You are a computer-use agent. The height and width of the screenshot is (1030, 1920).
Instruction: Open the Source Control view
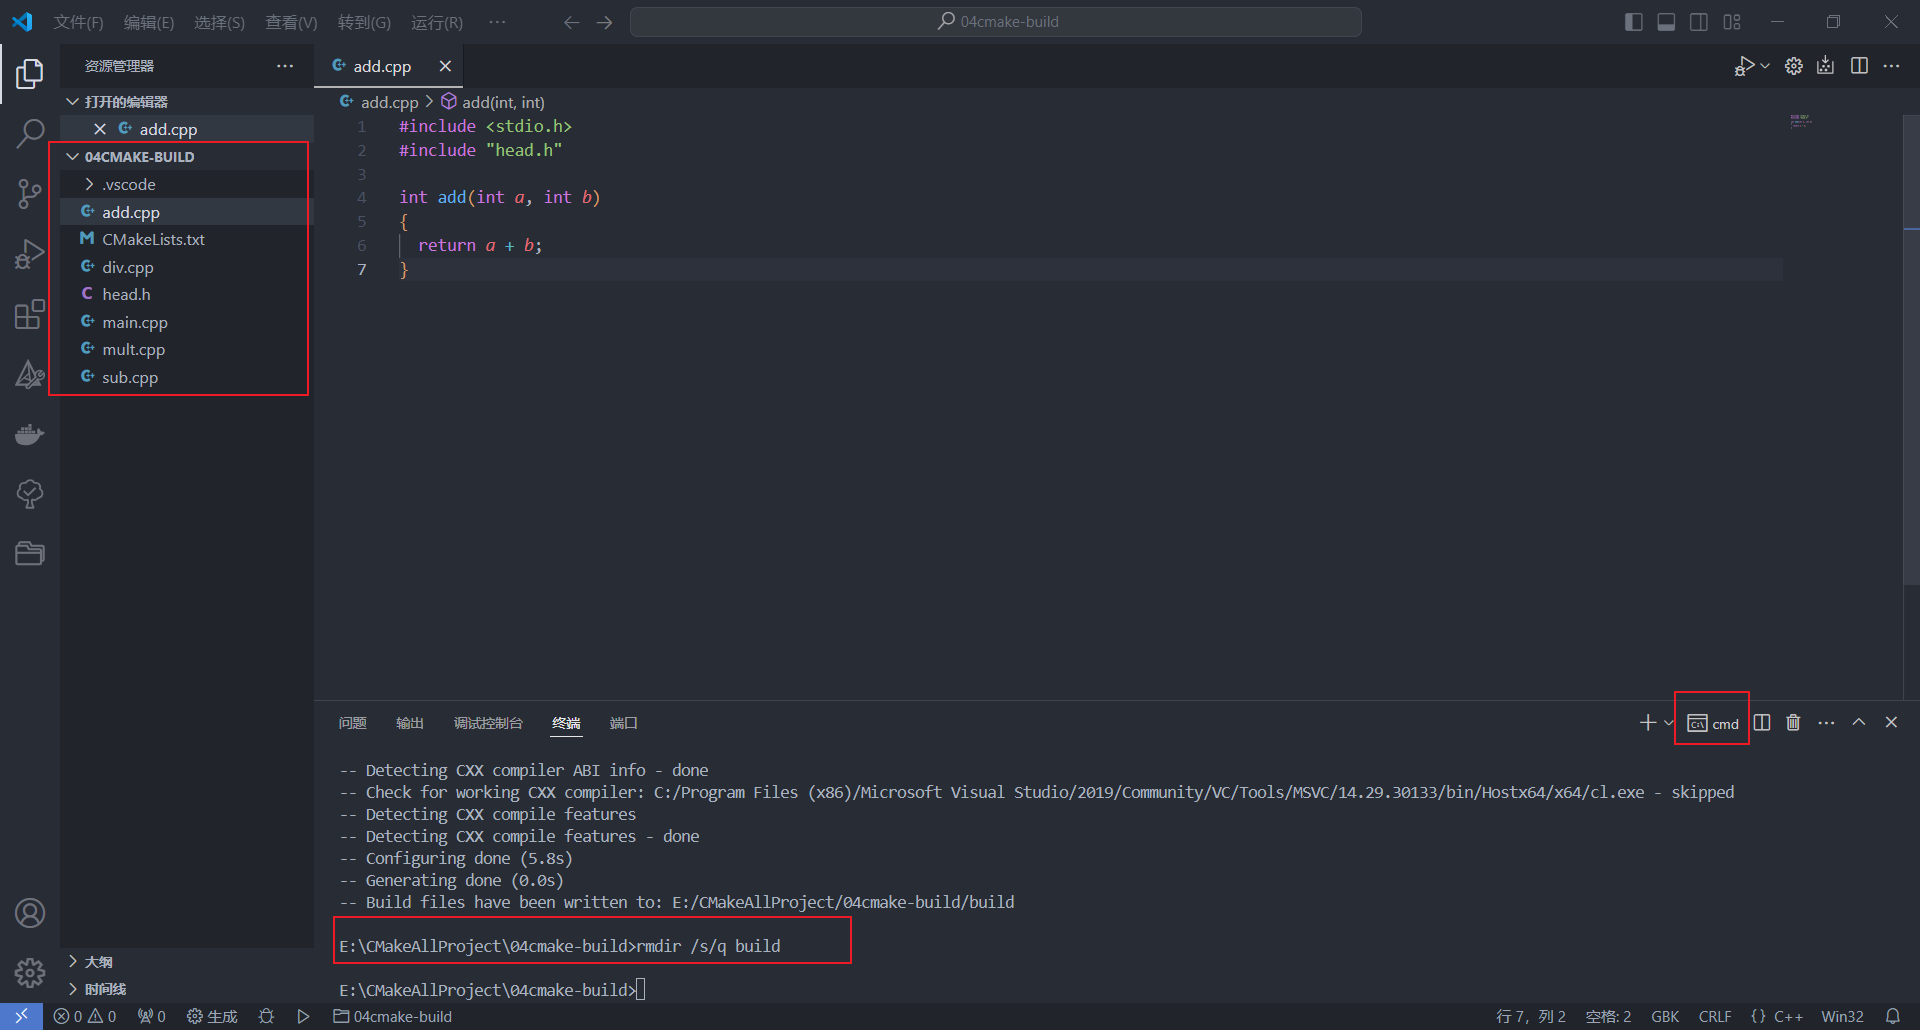(x=30, y=194)
